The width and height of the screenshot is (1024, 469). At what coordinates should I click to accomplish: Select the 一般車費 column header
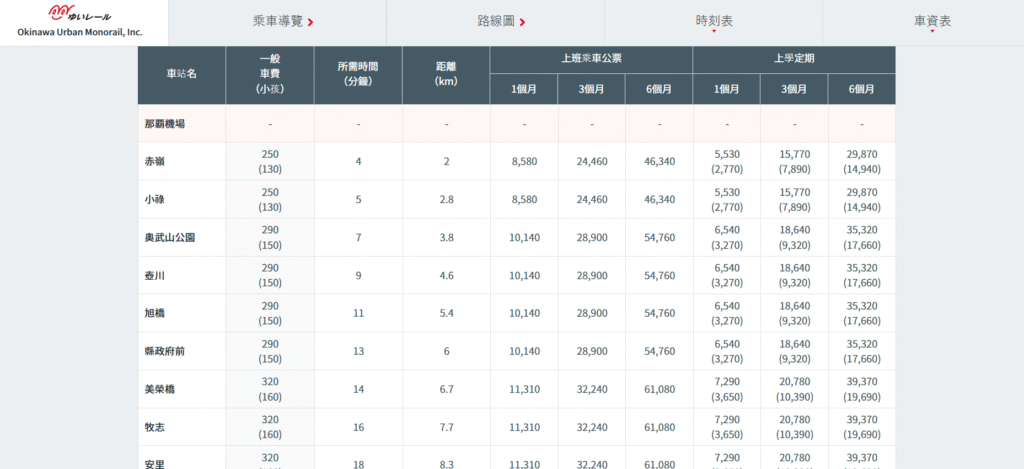pos(269,74)
